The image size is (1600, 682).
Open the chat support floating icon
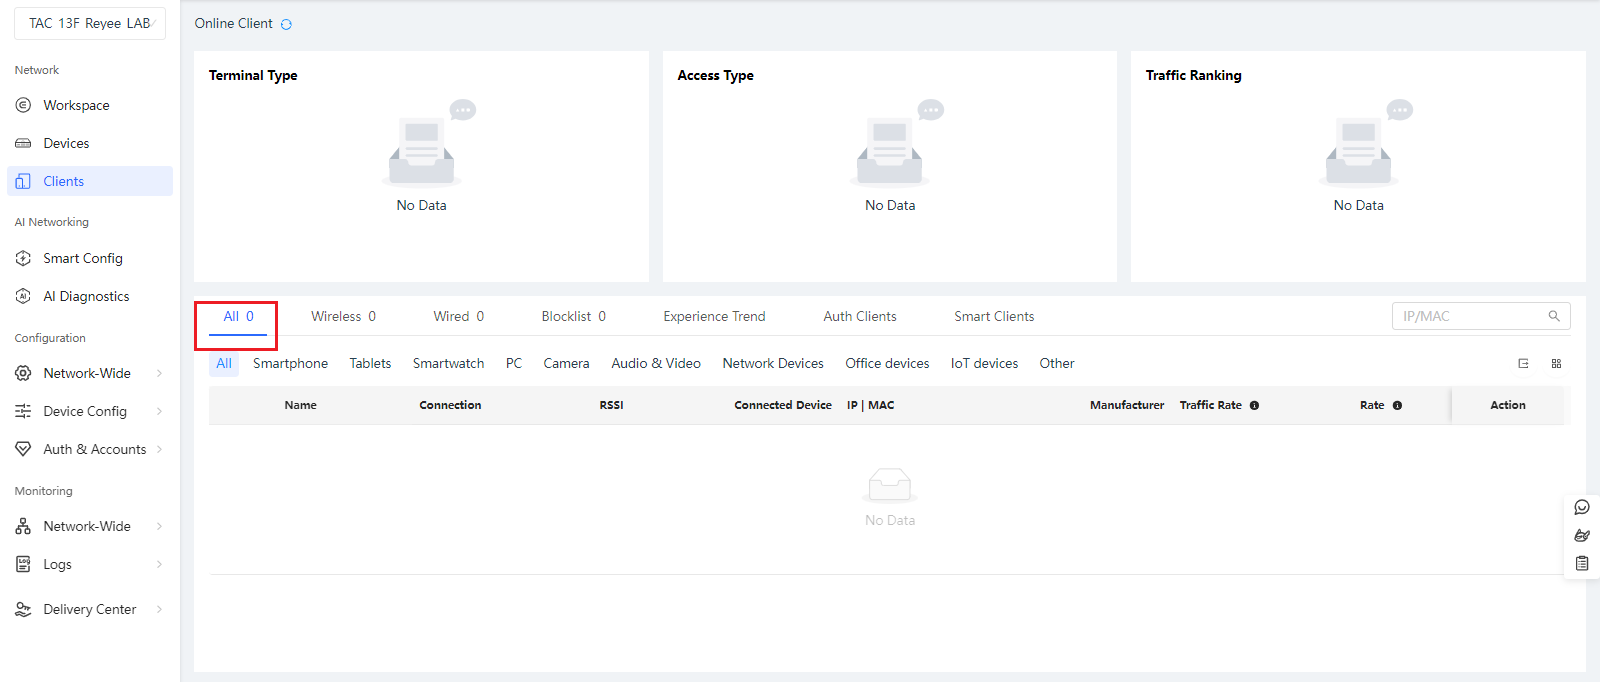(1582, 507)
